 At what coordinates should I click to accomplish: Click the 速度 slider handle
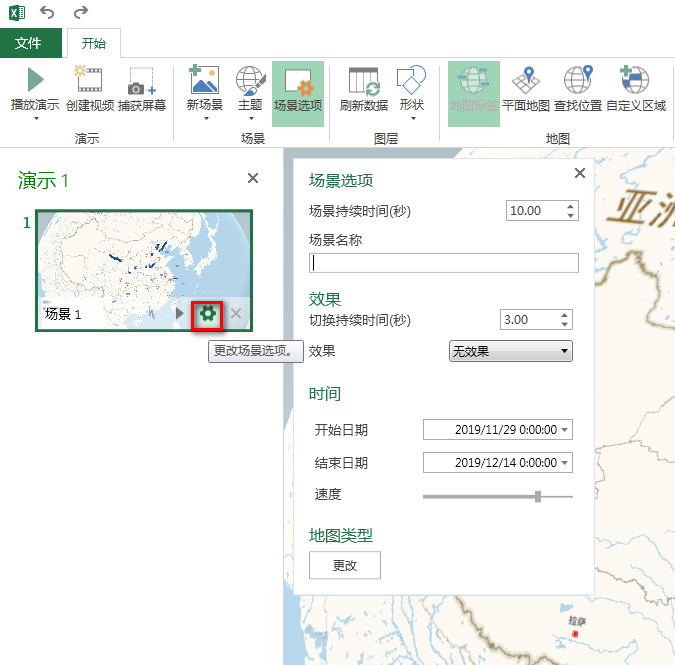(538, 496)
